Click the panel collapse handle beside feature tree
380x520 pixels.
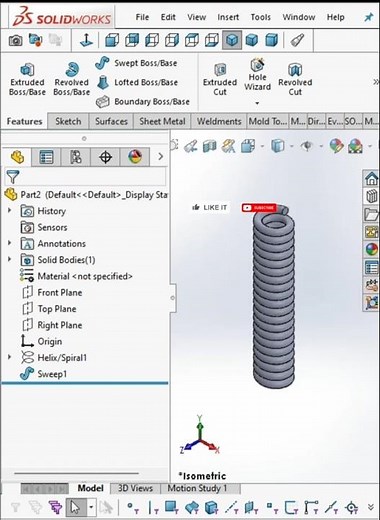(173, 298)
